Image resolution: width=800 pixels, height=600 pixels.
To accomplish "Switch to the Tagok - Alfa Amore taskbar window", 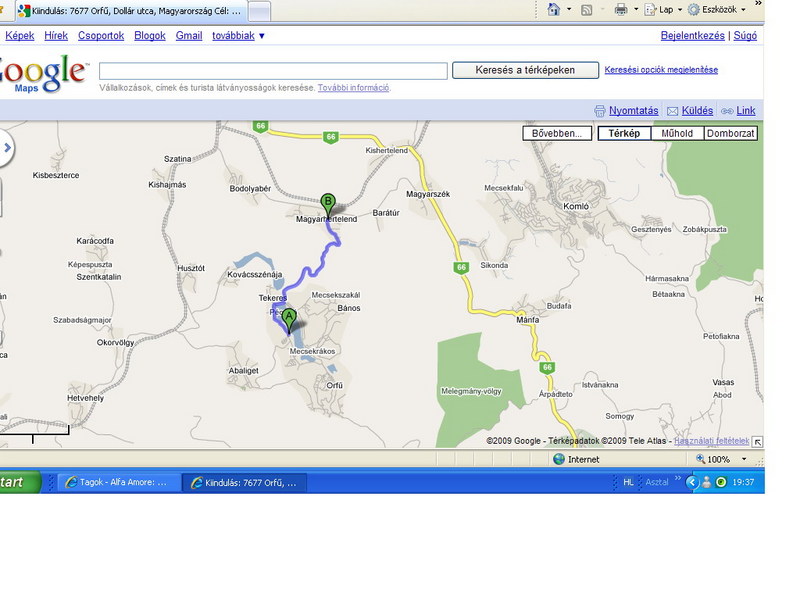I will coord(116,482).
